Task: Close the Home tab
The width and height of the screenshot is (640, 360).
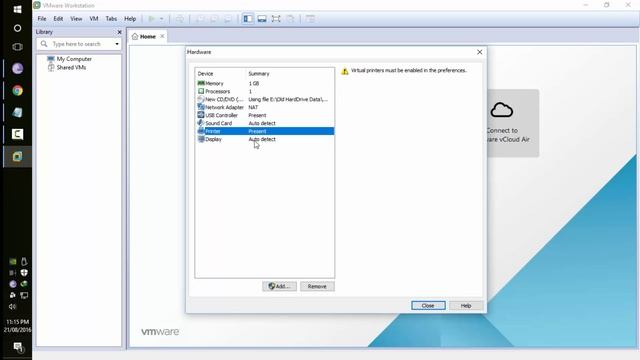Action: pyautogui.click(x=162, y=36)
